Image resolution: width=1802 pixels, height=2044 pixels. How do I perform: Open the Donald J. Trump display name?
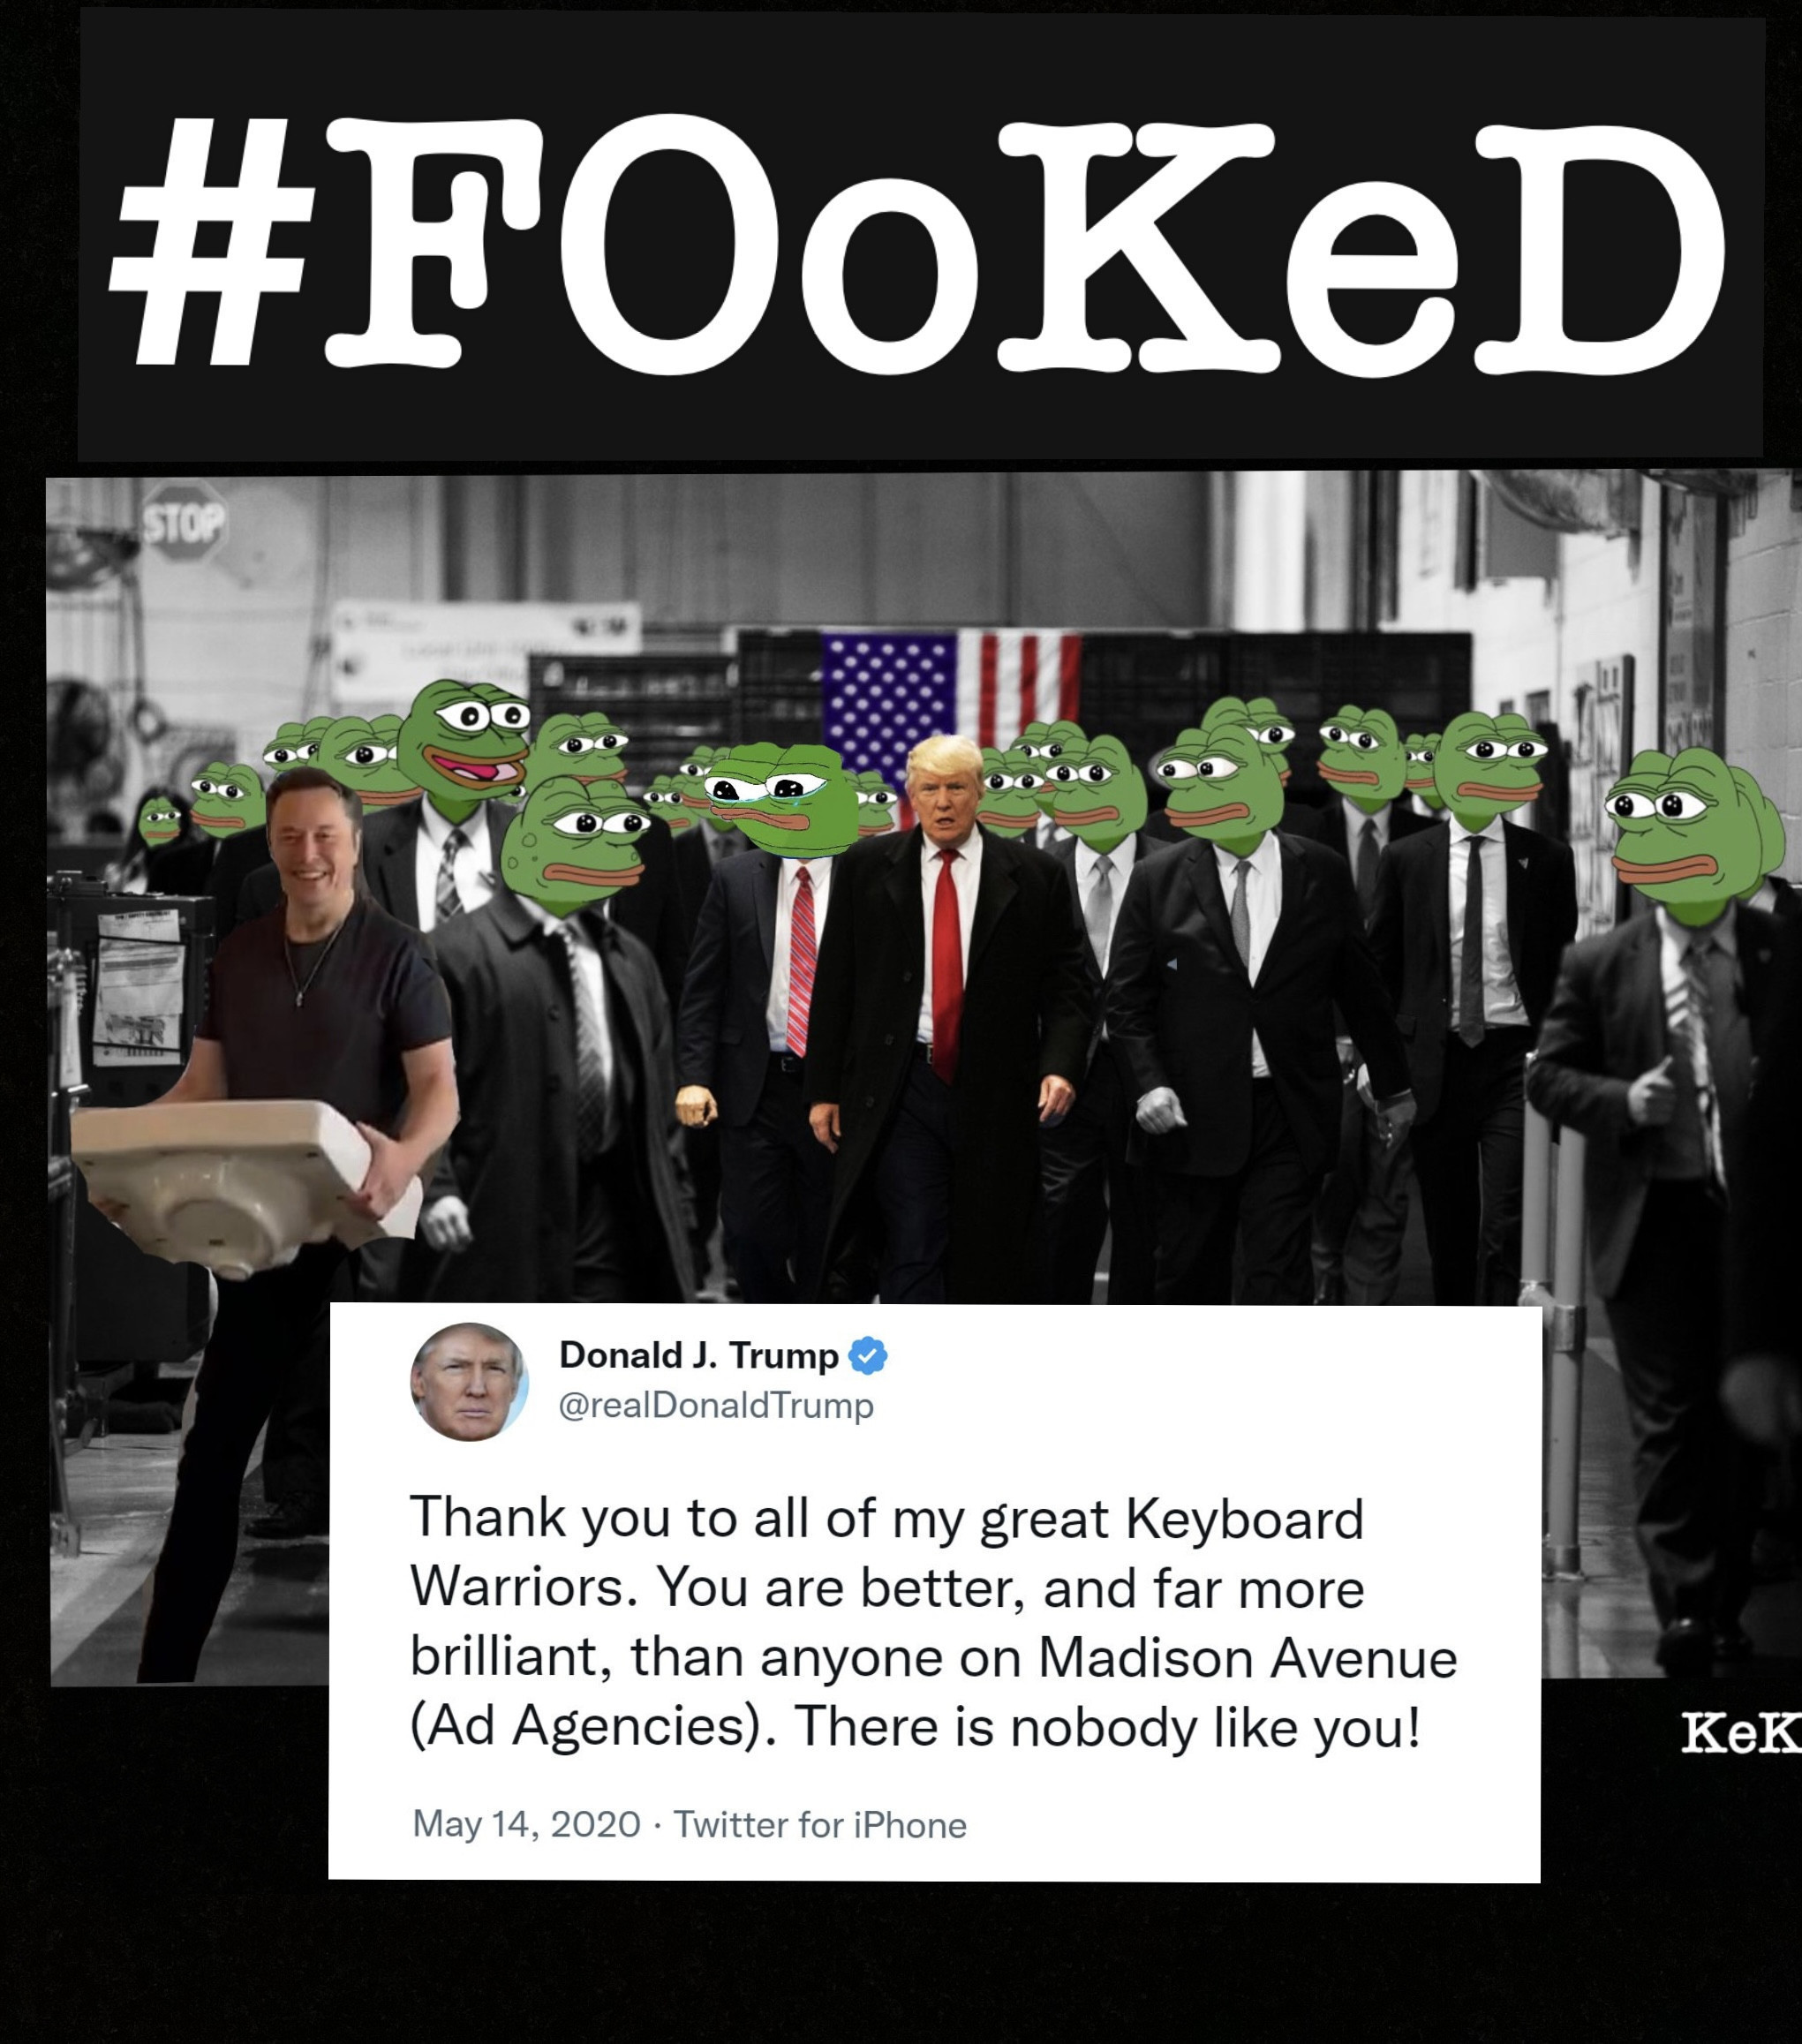(x=699, y=1355)
